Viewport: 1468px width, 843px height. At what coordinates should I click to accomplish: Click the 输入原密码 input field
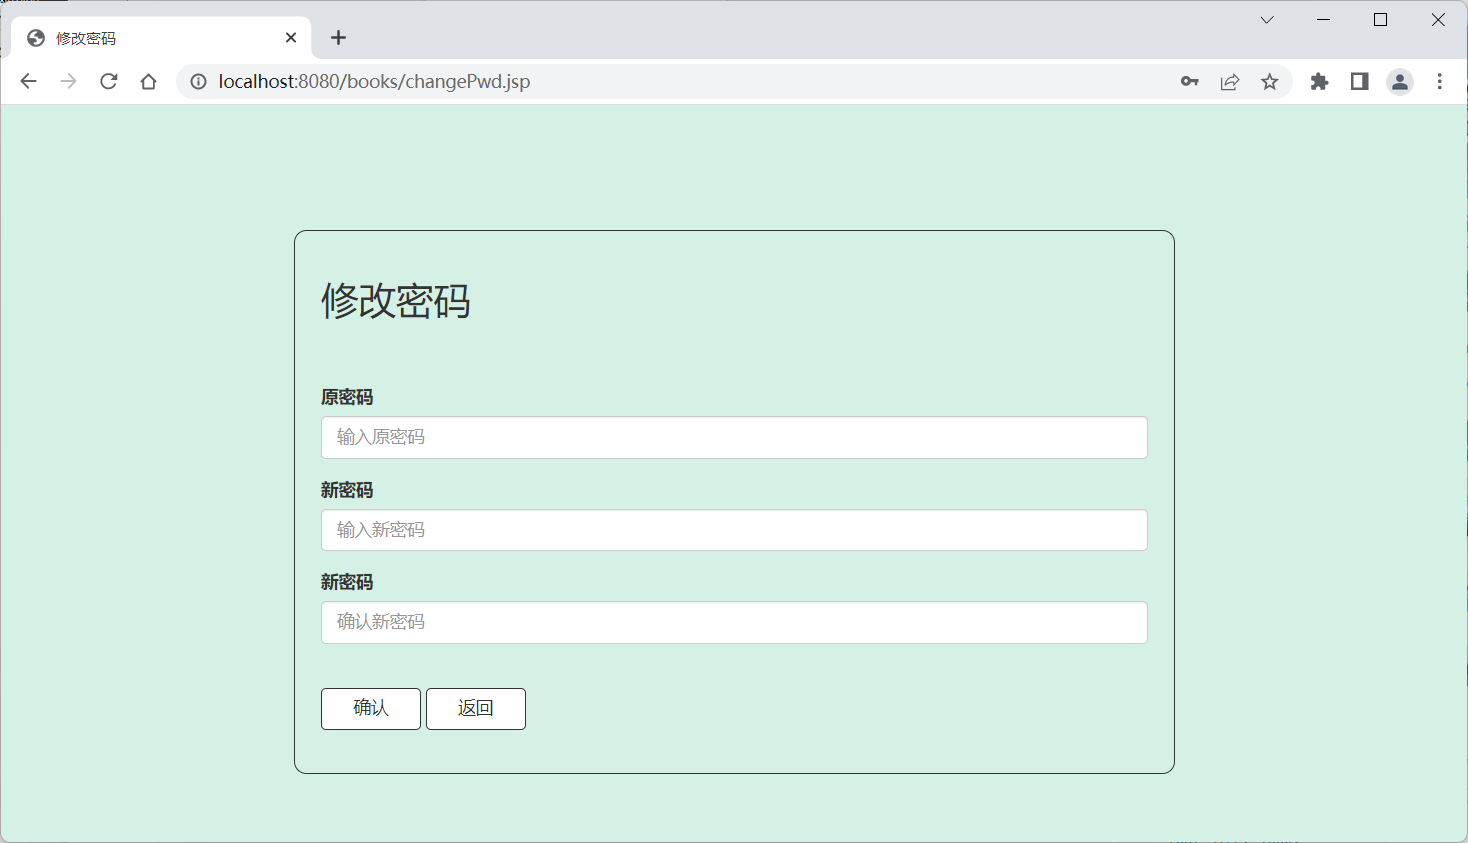point(734,438)
